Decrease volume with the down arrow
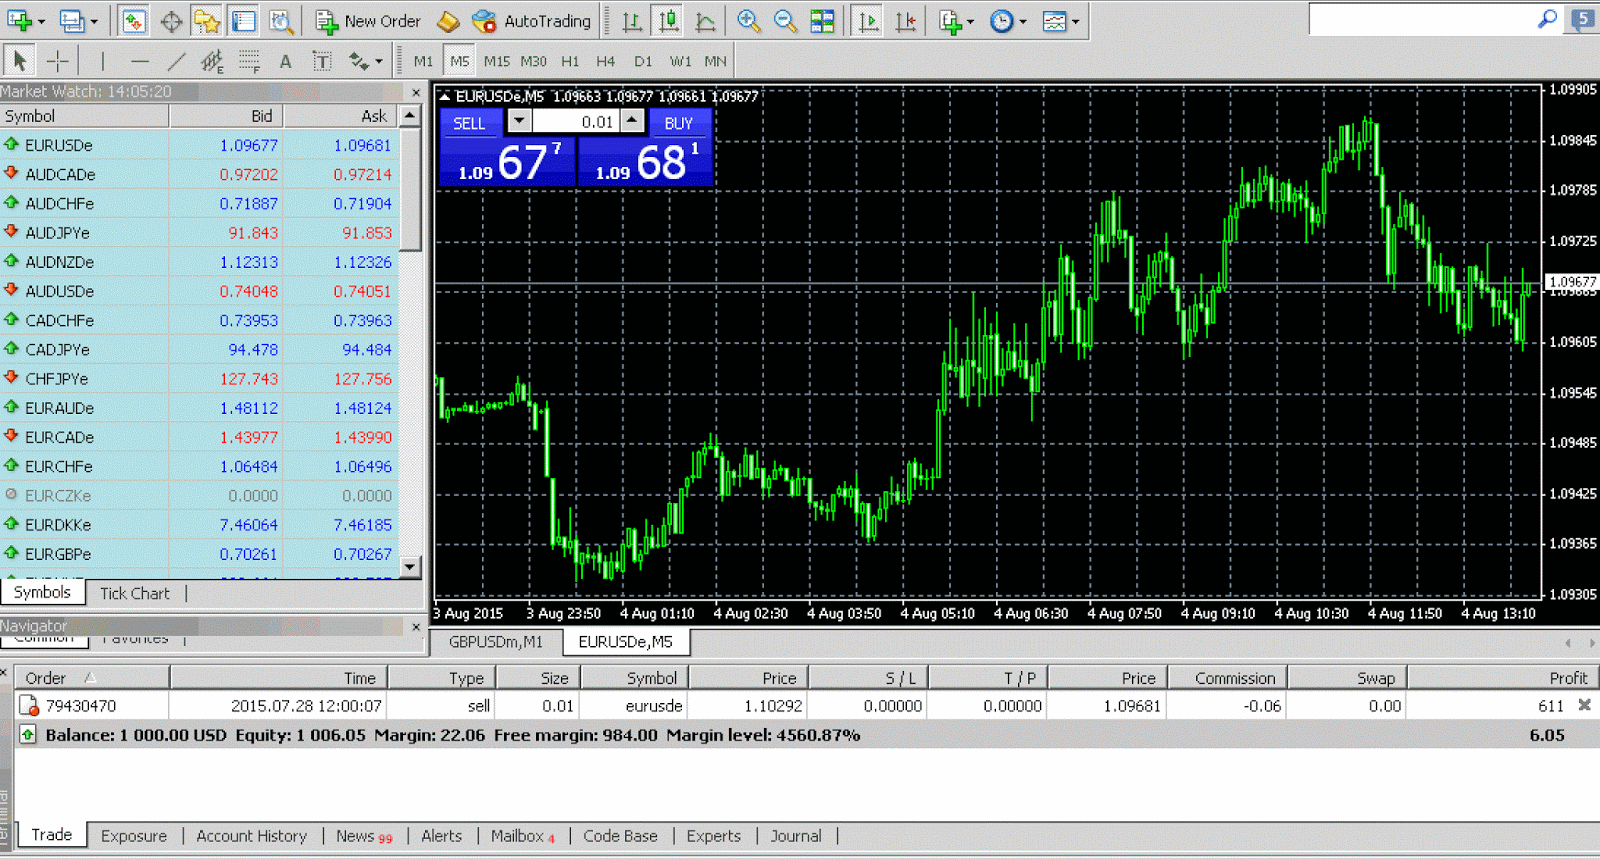 [519, 121]
